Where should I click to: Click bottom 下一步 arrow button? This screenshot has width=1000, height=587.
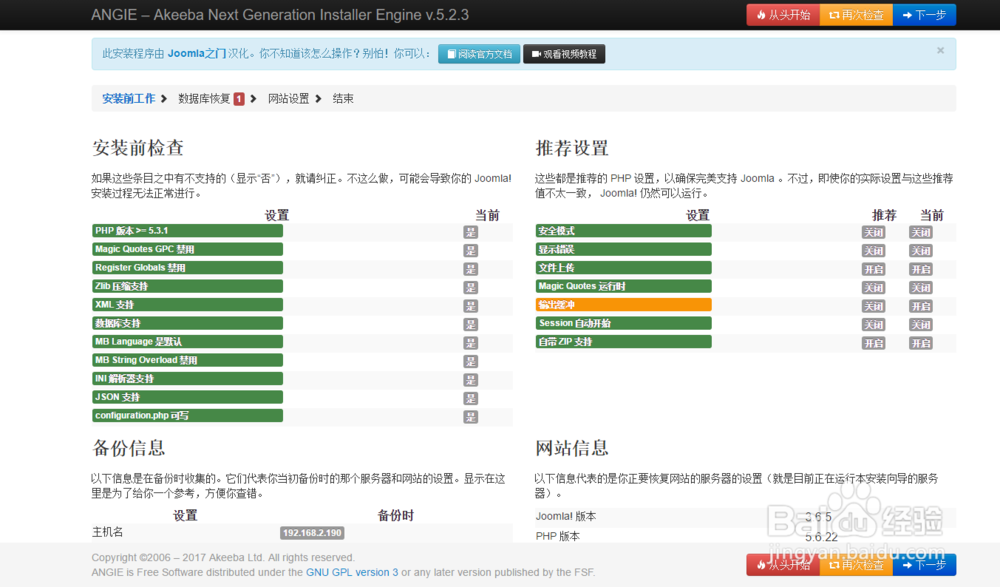tap(908, 565)
